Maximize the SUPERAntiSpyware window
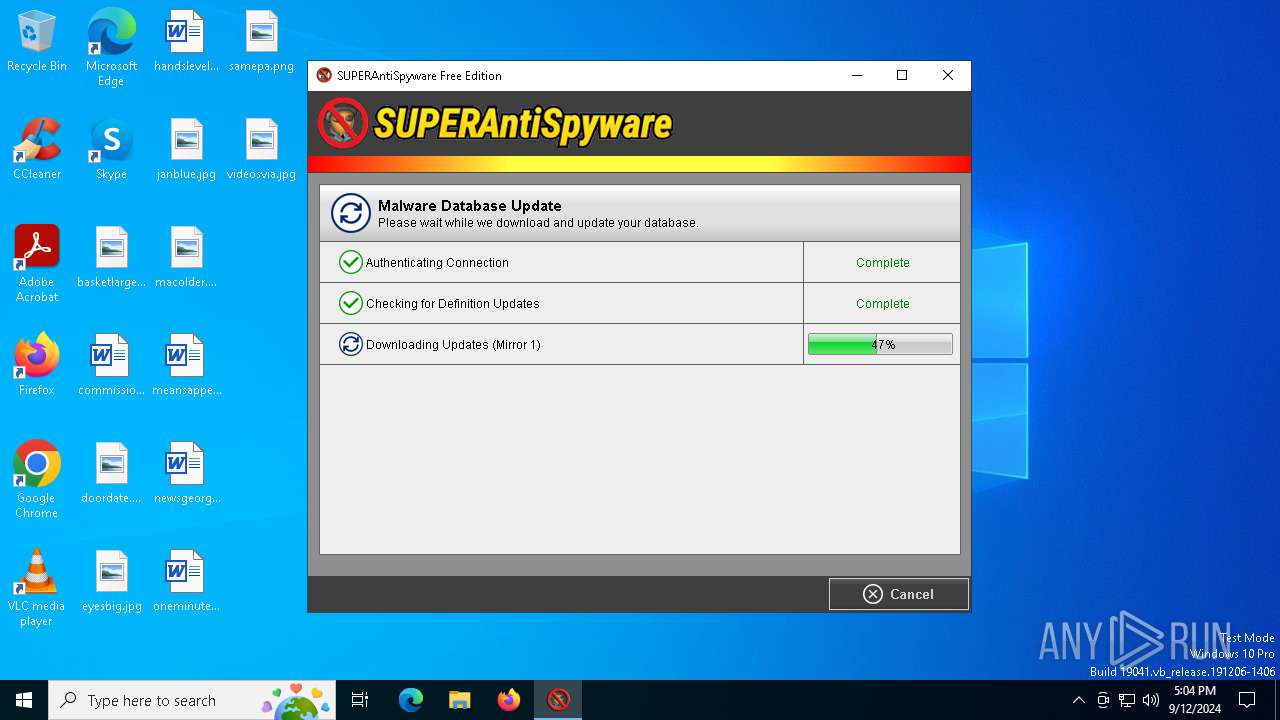Screen dimensions: 1280x720 tap(902, 76)
